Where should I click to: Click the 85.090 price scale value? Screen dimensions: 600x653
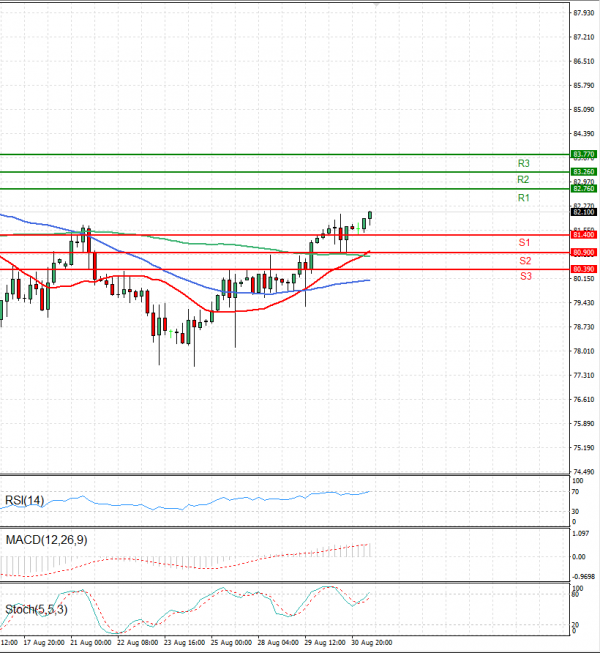pyautogui.click(x=584, y=110)
